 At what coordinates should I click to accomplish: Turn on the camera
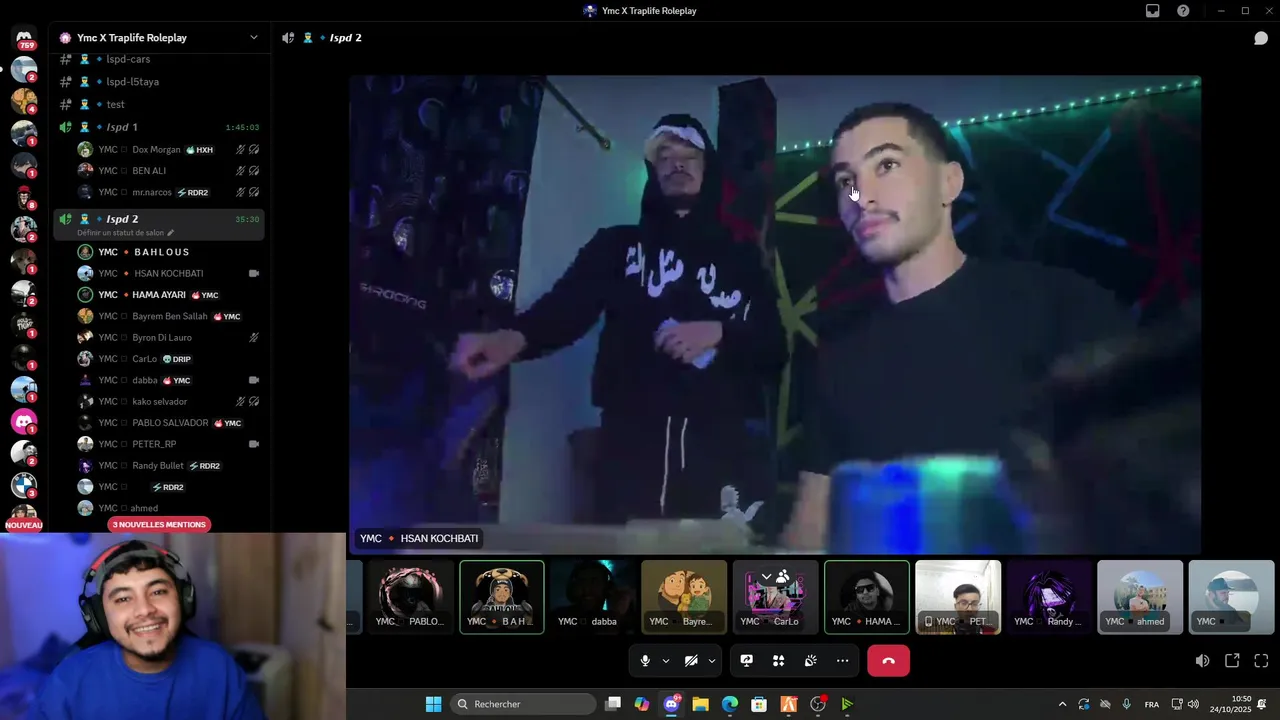pos(691,661)
